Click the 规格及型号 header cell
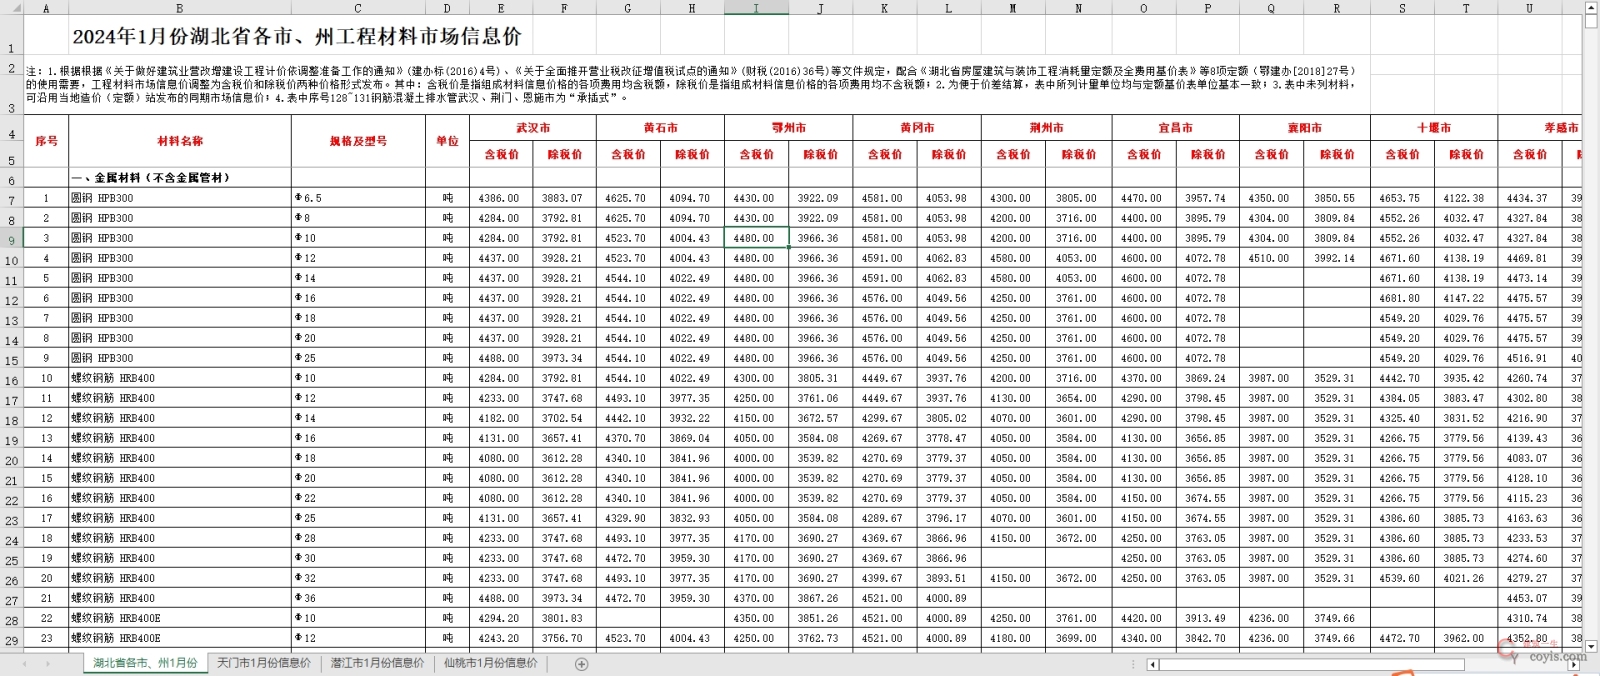This screenshot has height=676, width=1600. 358,141
